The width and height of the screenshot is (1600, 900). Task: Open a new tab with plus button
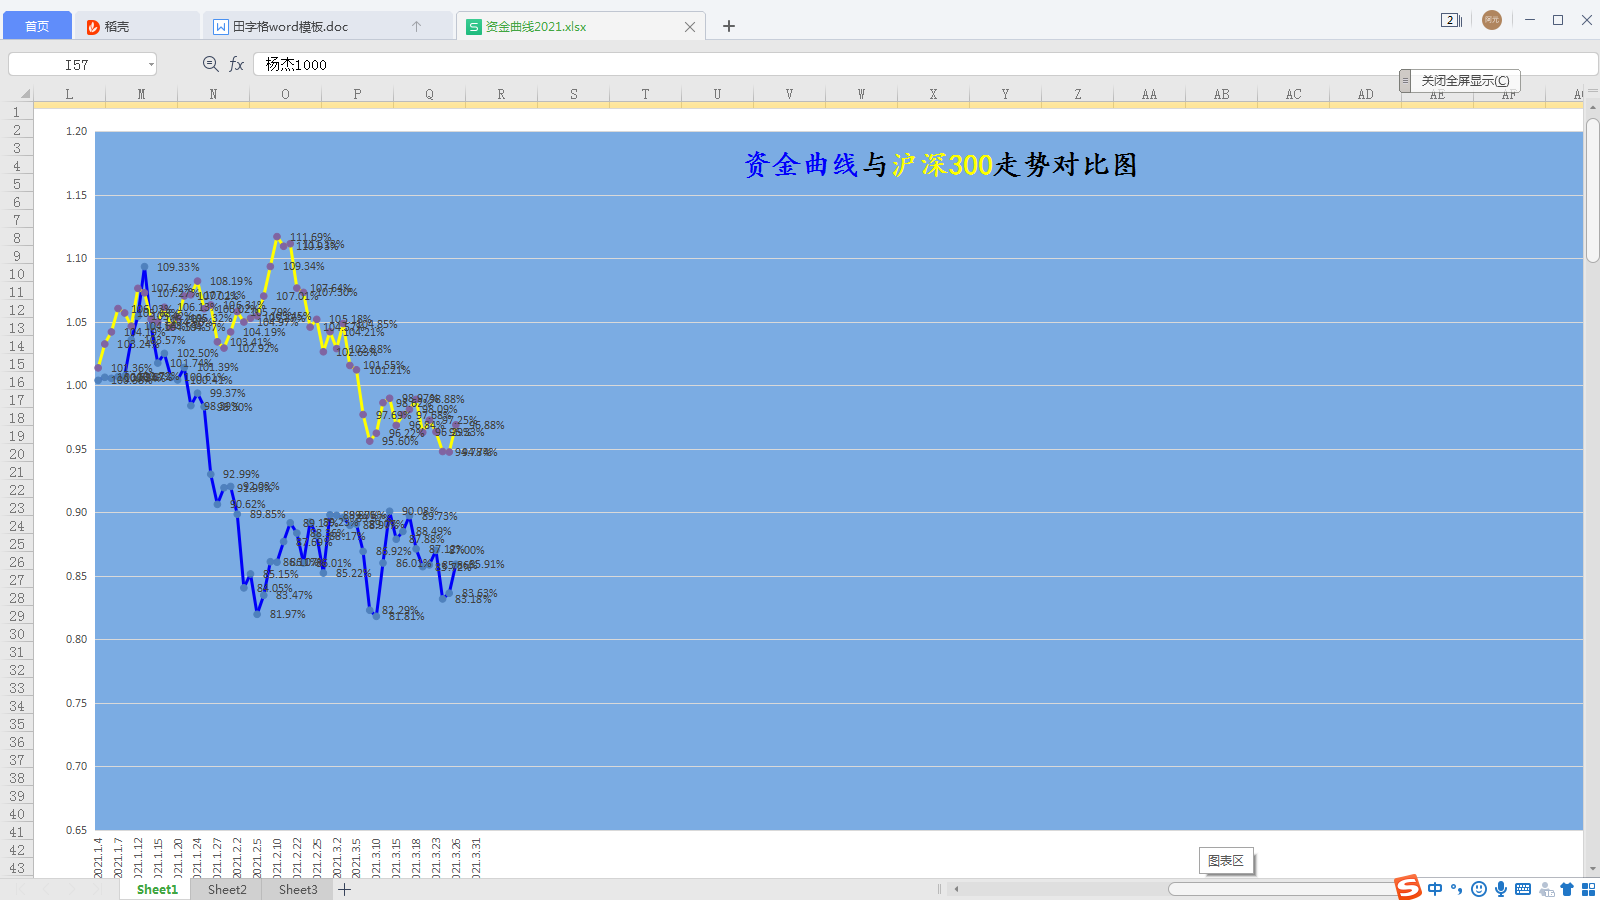point(729,26)
